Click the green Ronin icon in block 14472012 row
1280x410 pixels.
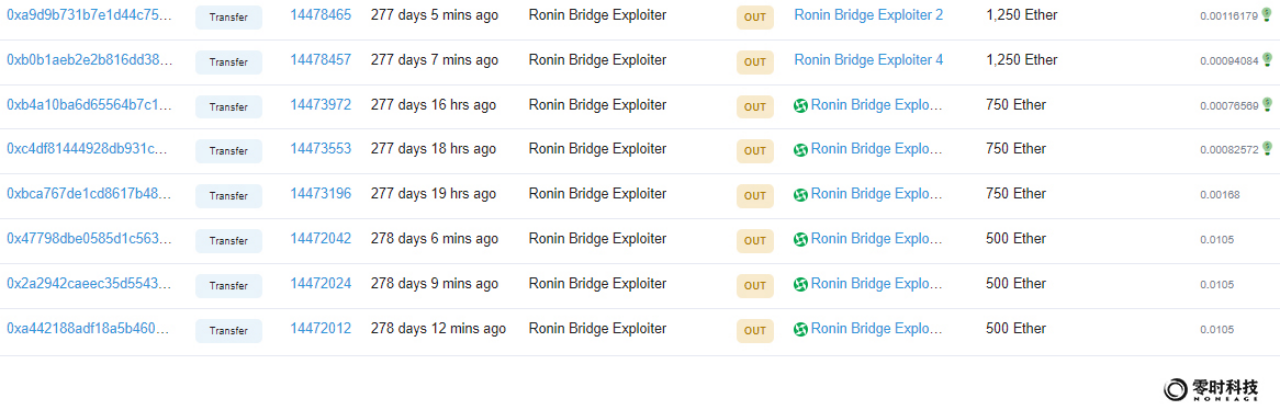[800, 329]
